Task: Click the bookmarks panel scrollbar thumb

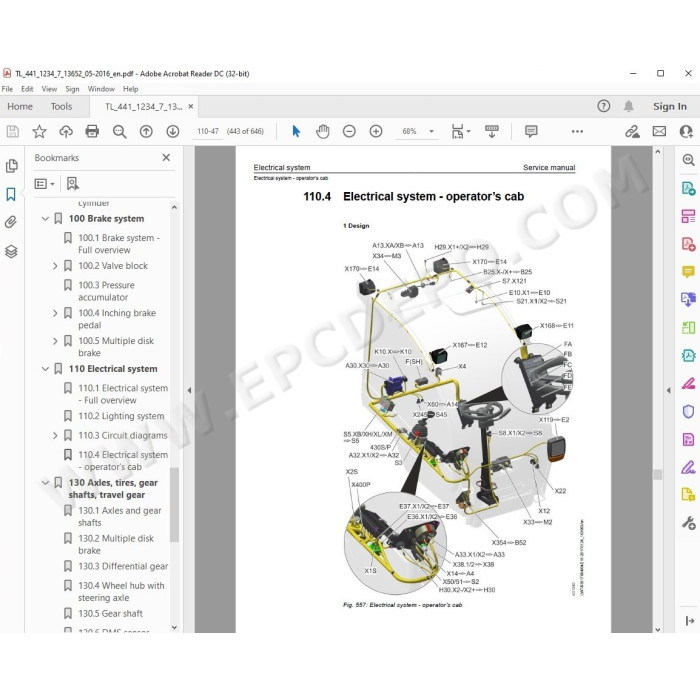Action: 175,504
